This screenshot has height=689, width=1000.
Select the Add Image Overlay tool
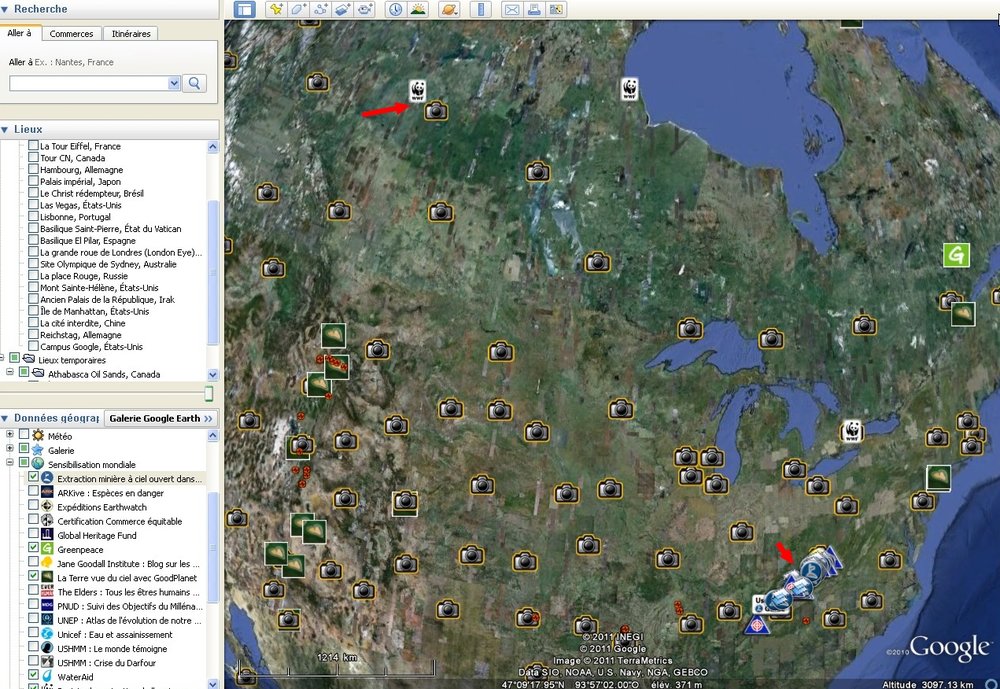(342, 9)
